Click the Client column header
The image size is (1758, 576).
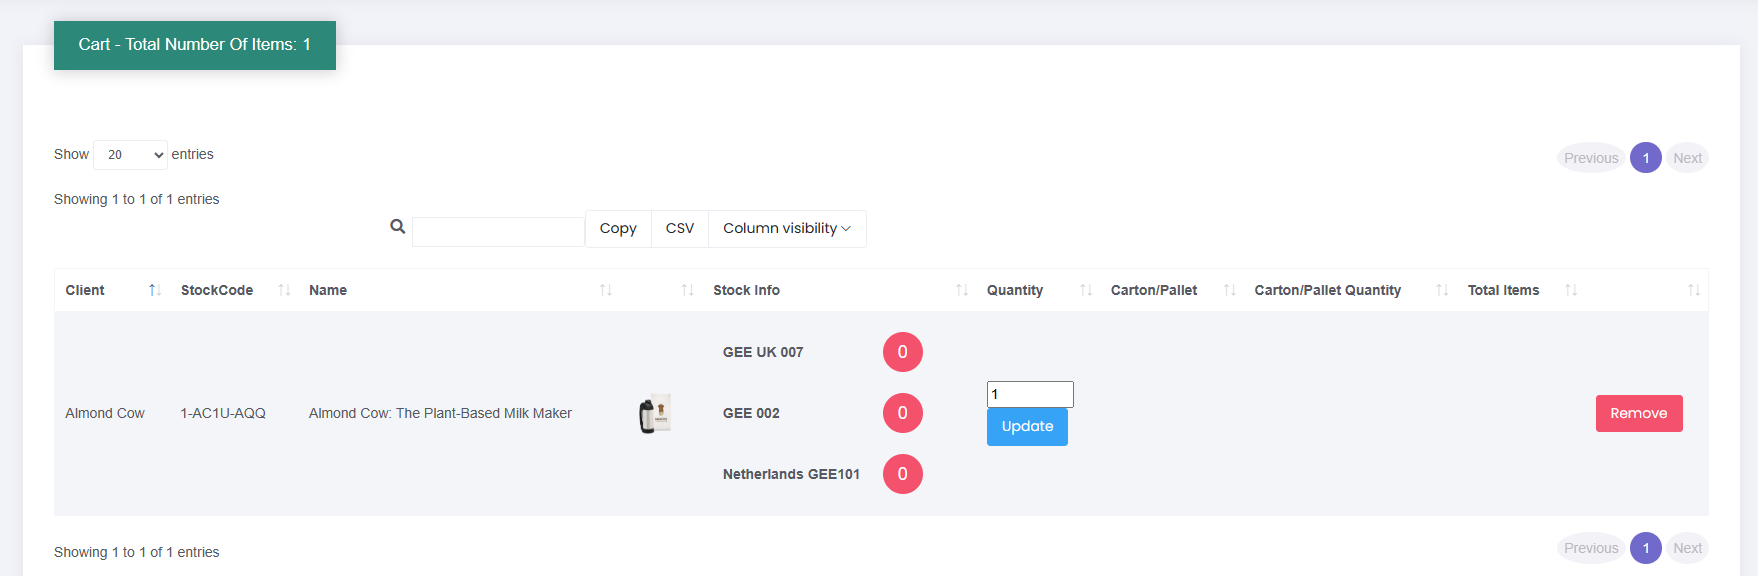(85, 290)
